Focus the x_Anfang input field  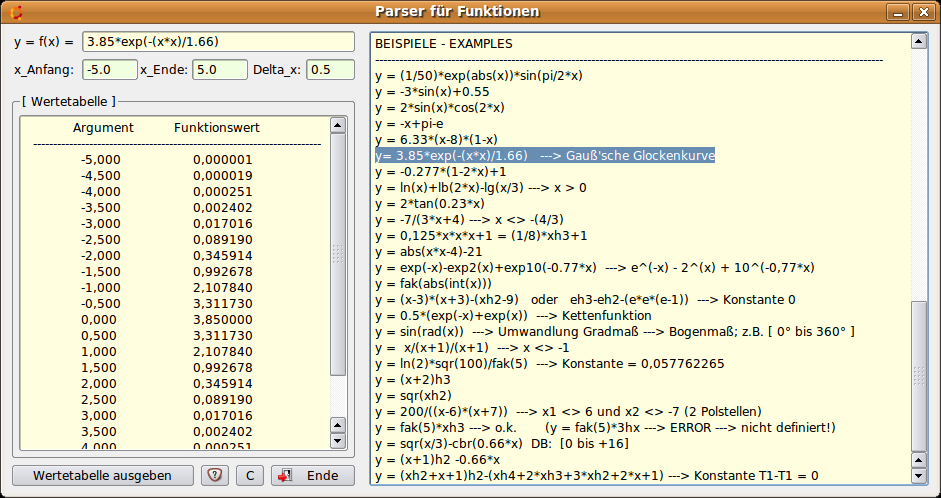click(109, 70)
